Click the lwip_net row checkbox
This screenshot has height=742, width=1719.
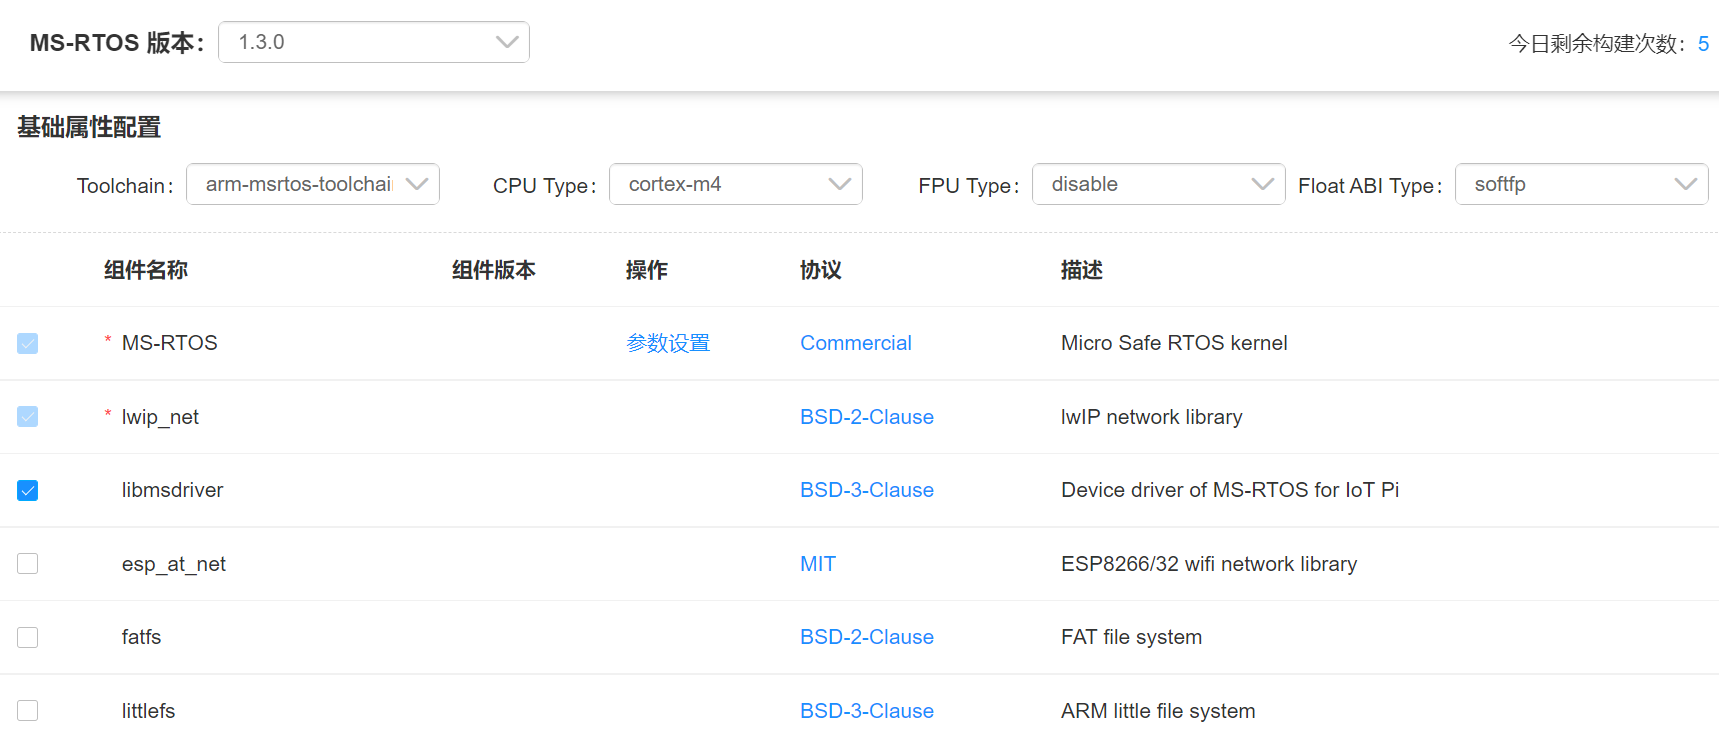(28, 417)
